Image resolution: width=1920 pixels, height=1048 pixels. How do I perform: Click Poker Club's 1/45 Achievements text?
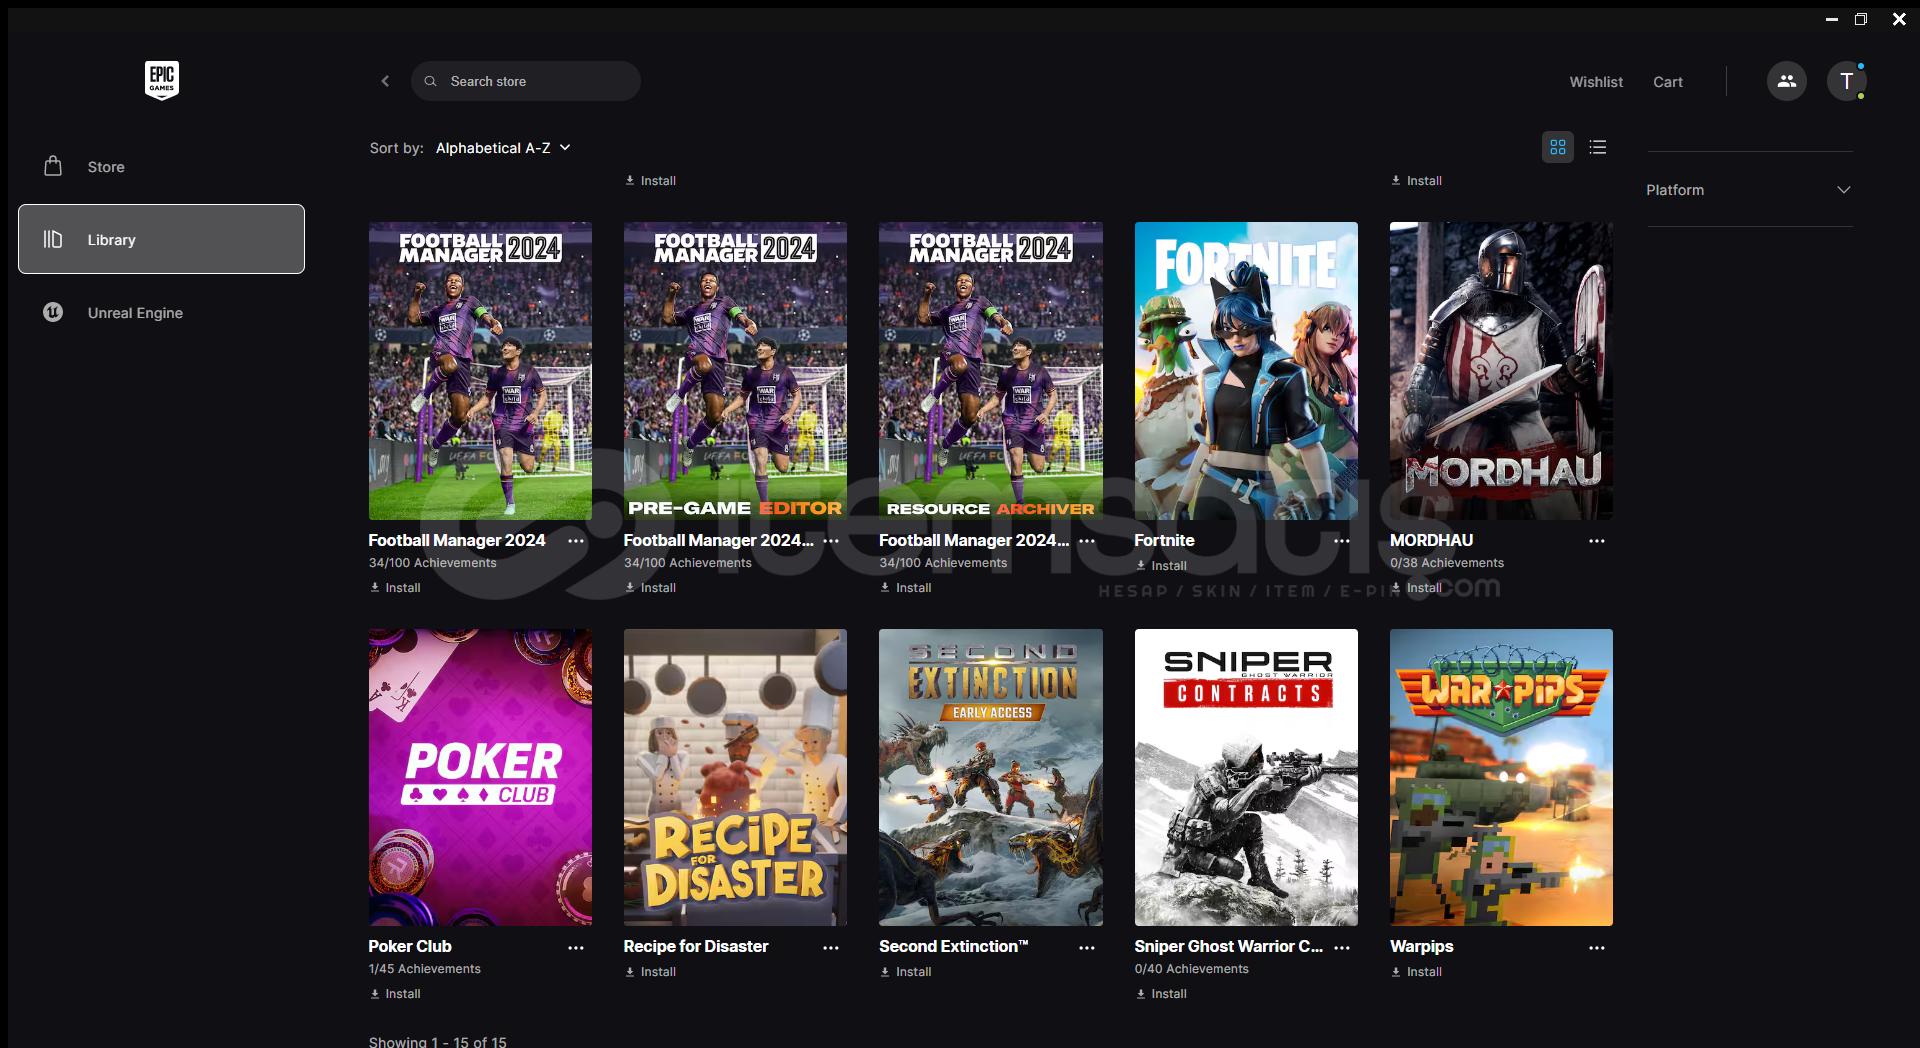click(424, 969)
